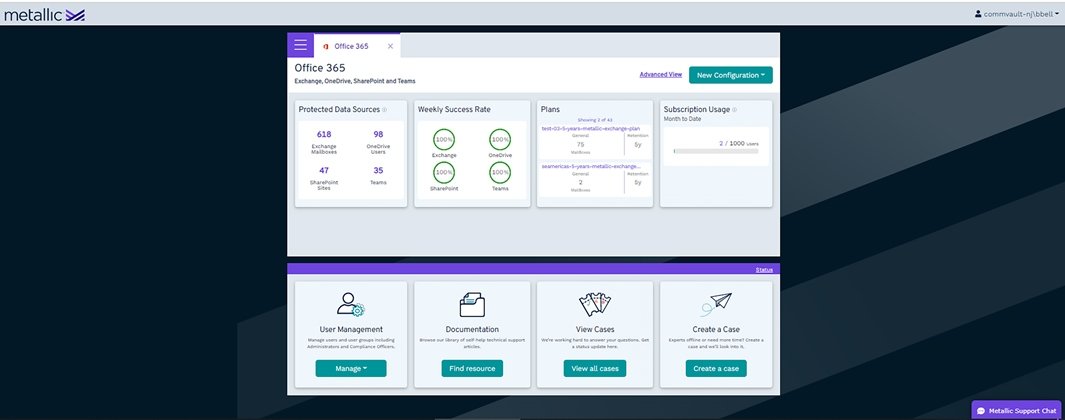The image size is (1065, 420).
Task: Click the Documentation folder icon
Action: (472, 304)
